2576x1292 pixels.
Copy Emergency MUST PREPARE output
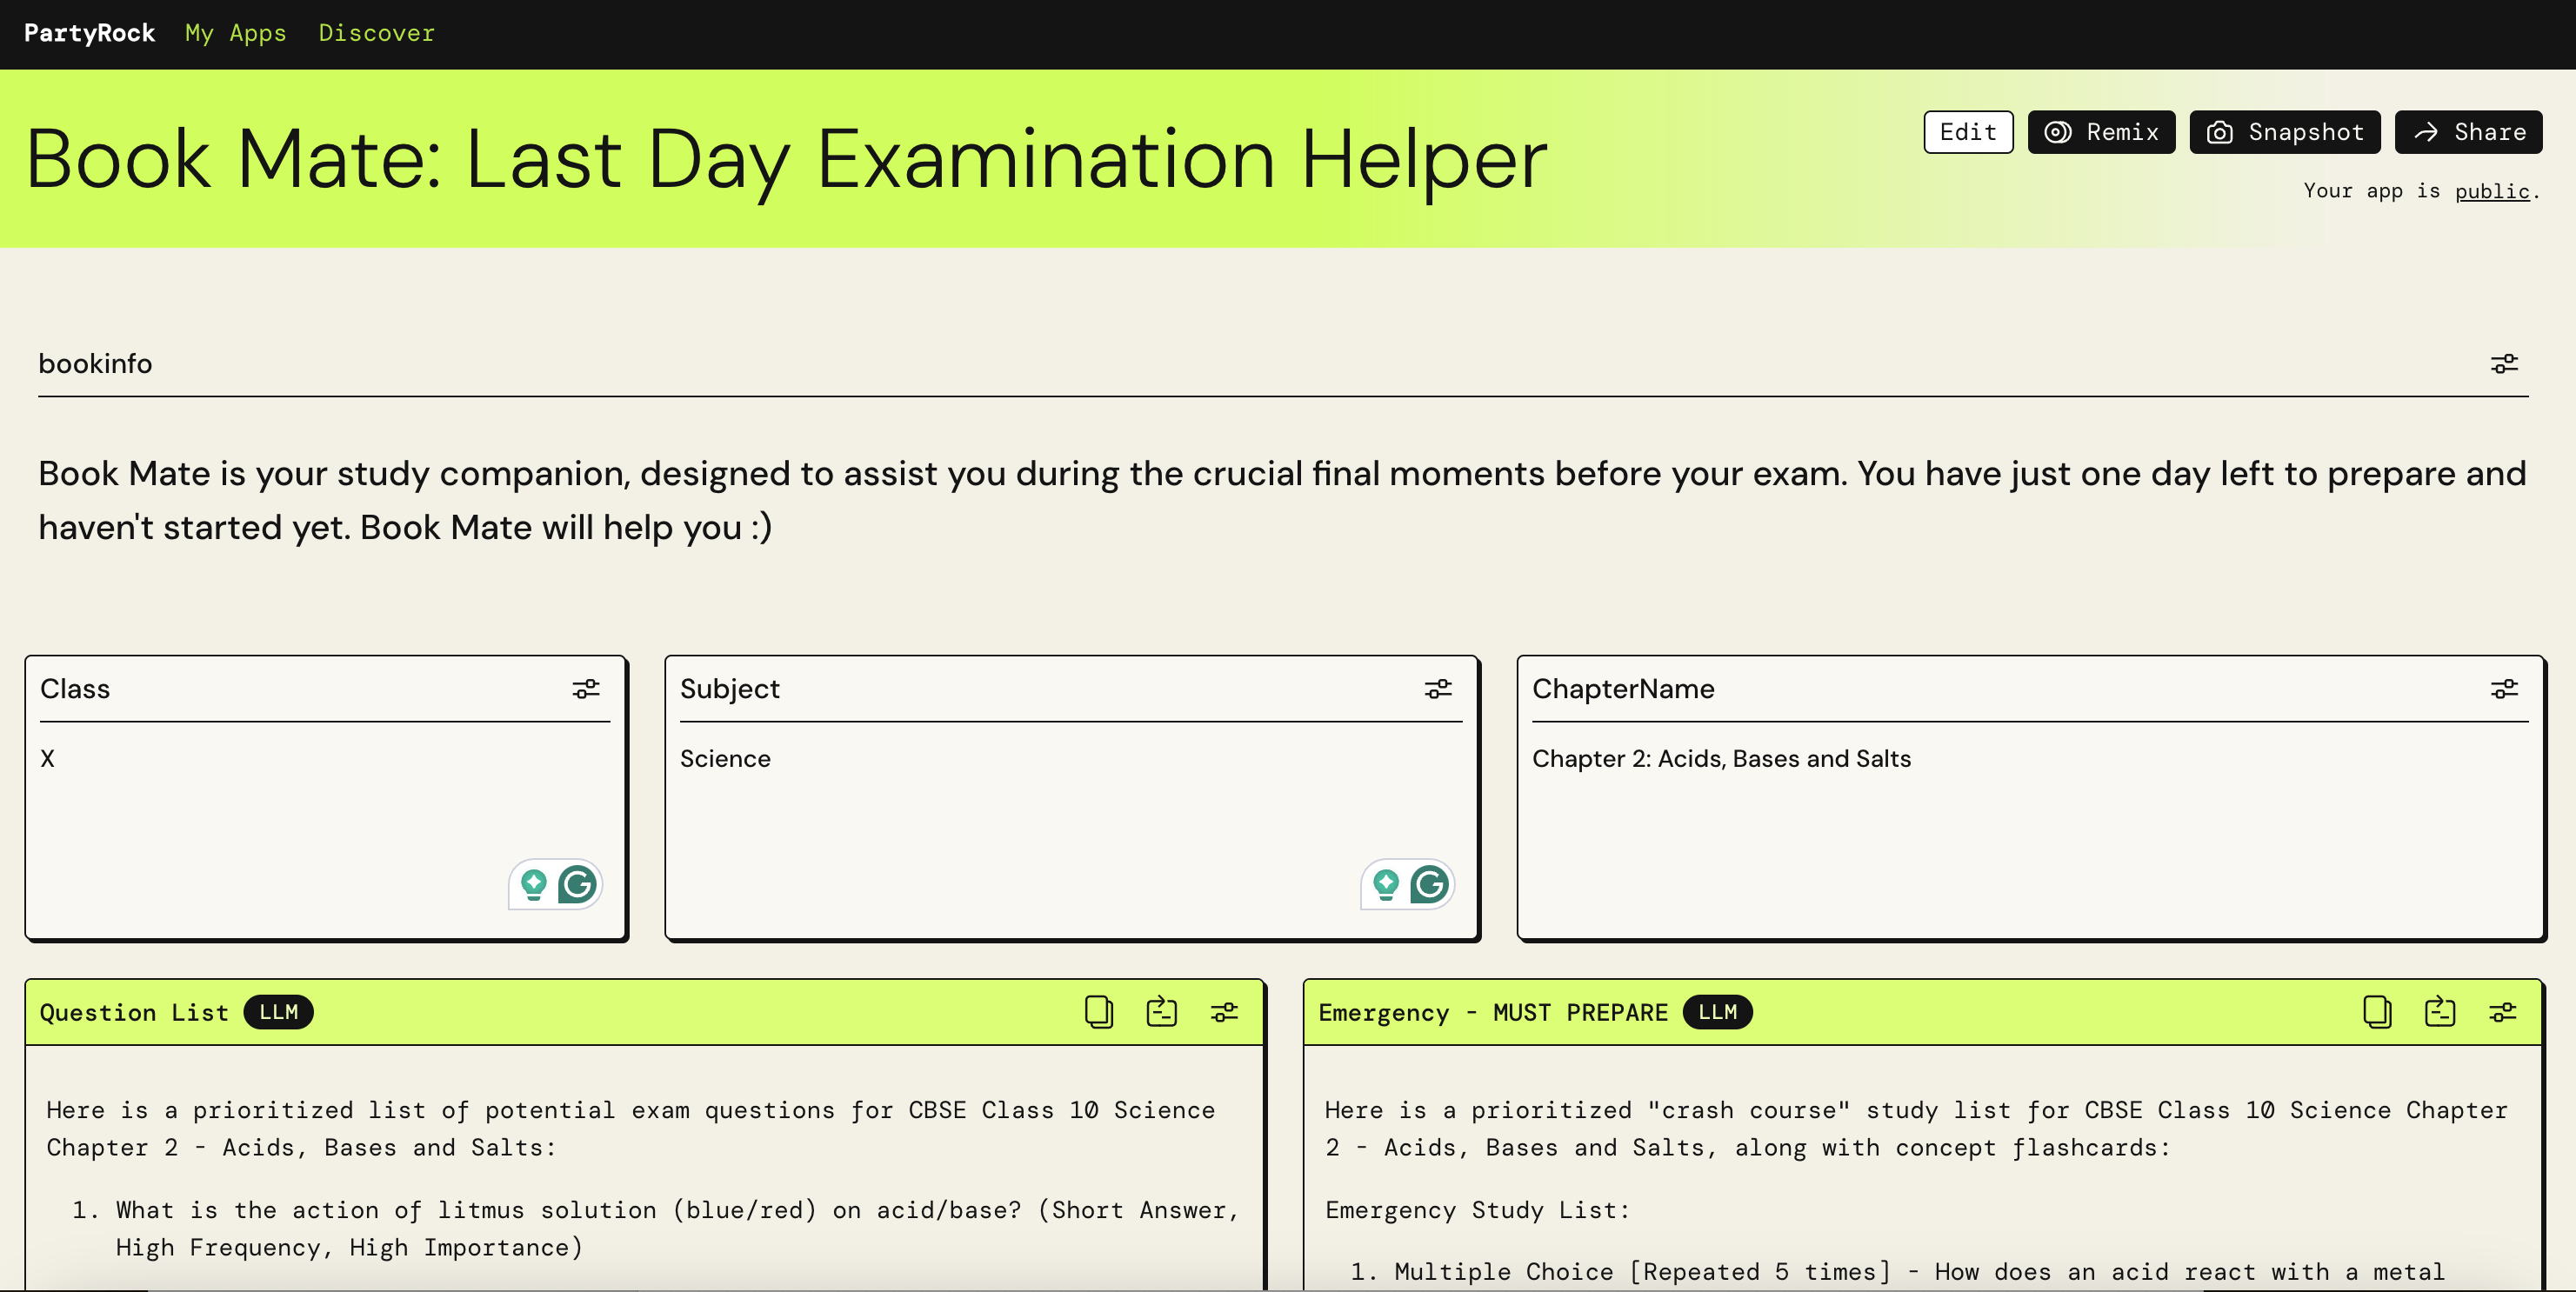2377,1012
